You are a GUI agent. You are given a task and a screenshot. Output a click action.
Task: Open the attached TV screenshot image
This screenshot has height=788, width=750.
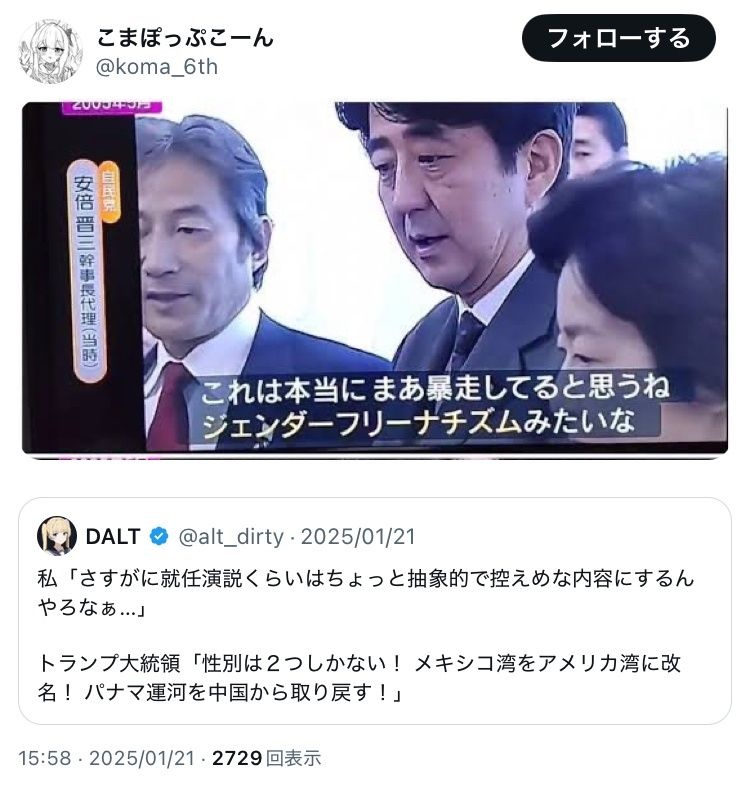tap(375, 278)
